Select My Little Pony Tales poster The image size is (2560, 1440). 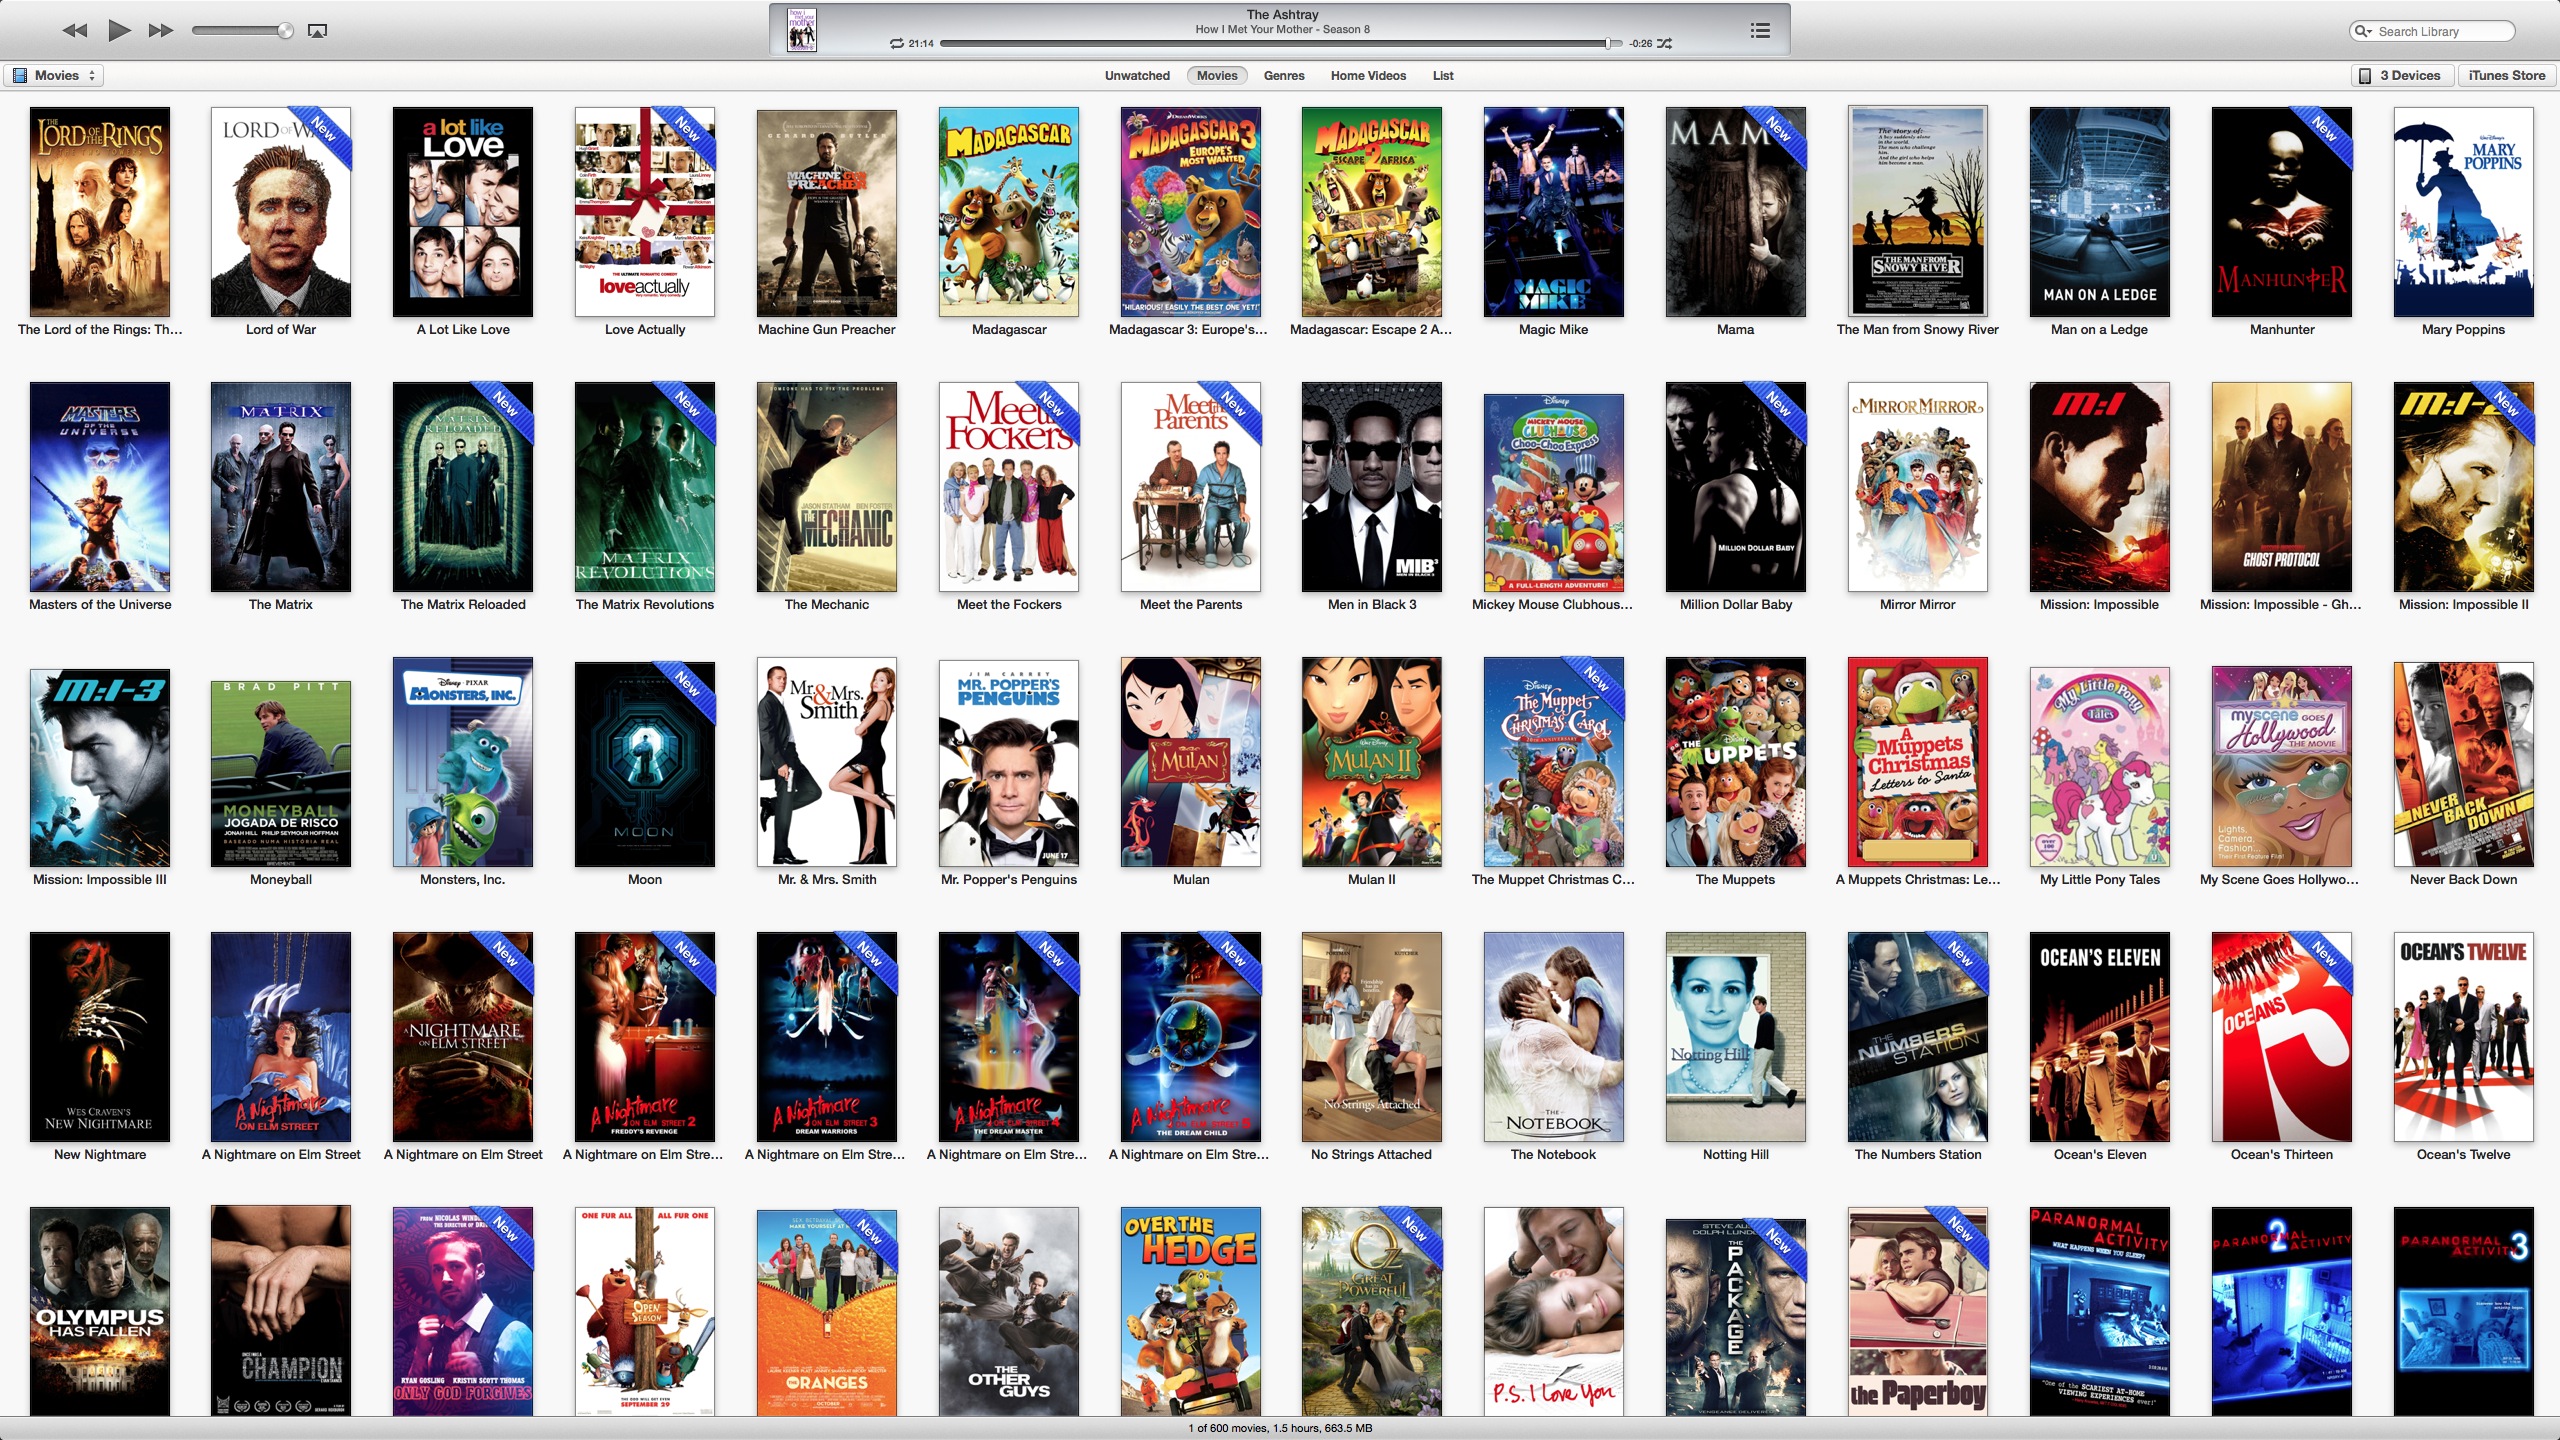(x=2100, y=767)
